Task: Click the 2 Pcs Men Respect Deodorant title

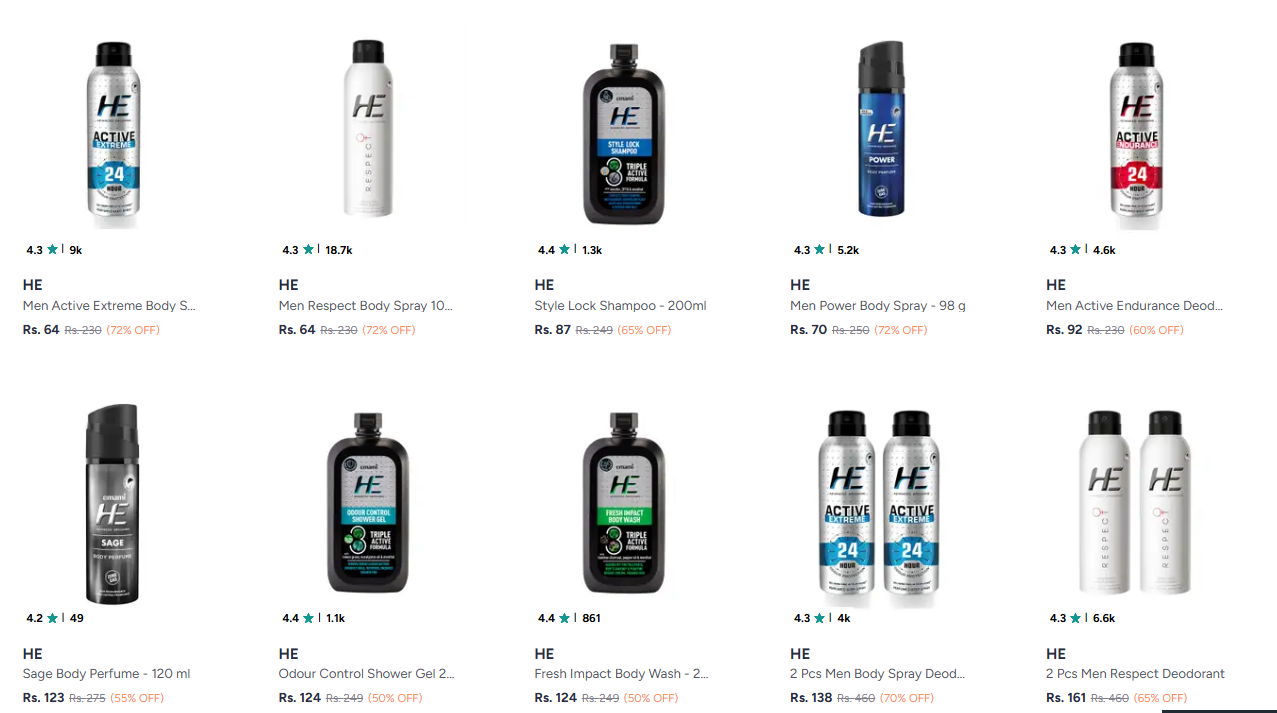Action: [x=1135, y=674]
